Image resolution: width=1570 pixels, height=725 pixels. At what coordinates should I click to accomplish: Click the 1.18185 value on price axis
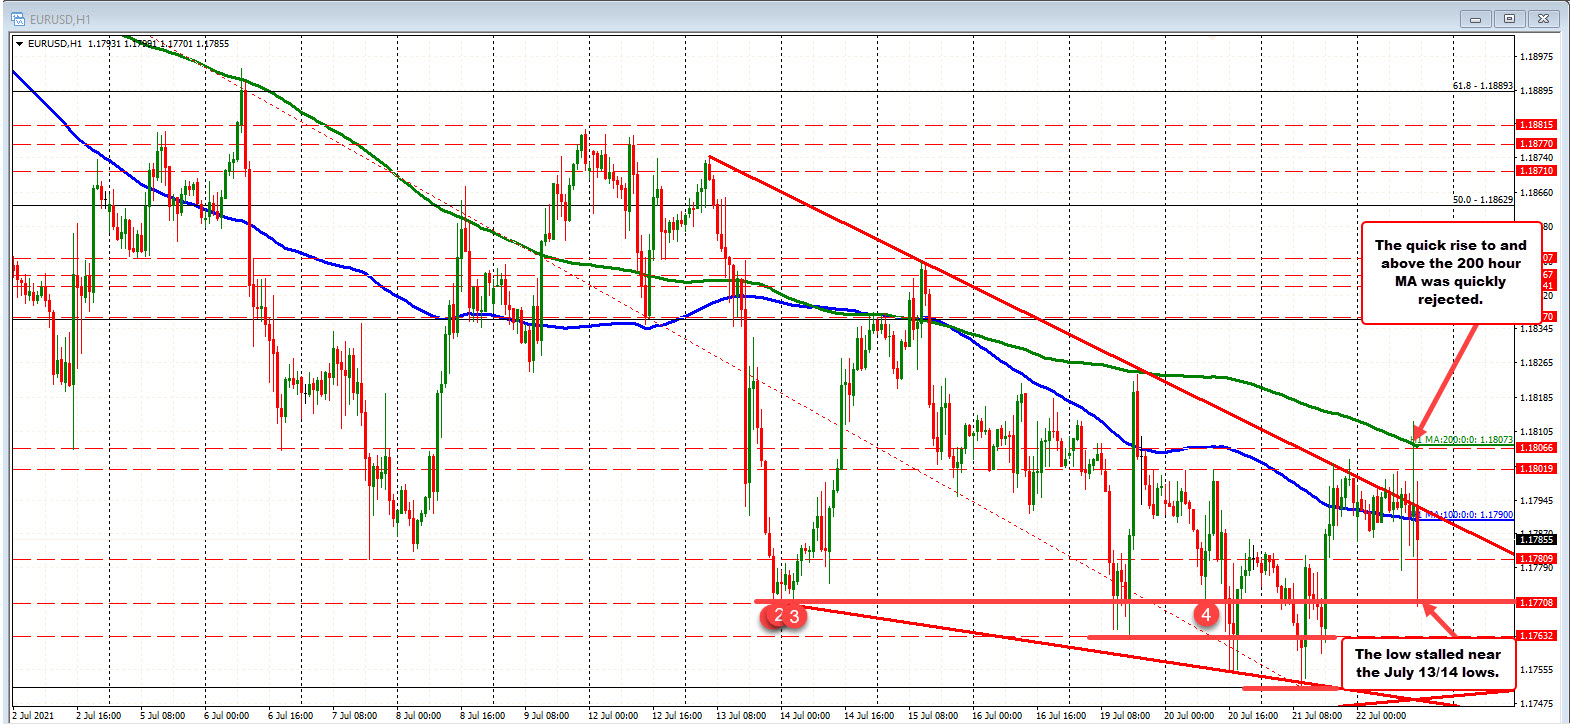pos(1537,398)
